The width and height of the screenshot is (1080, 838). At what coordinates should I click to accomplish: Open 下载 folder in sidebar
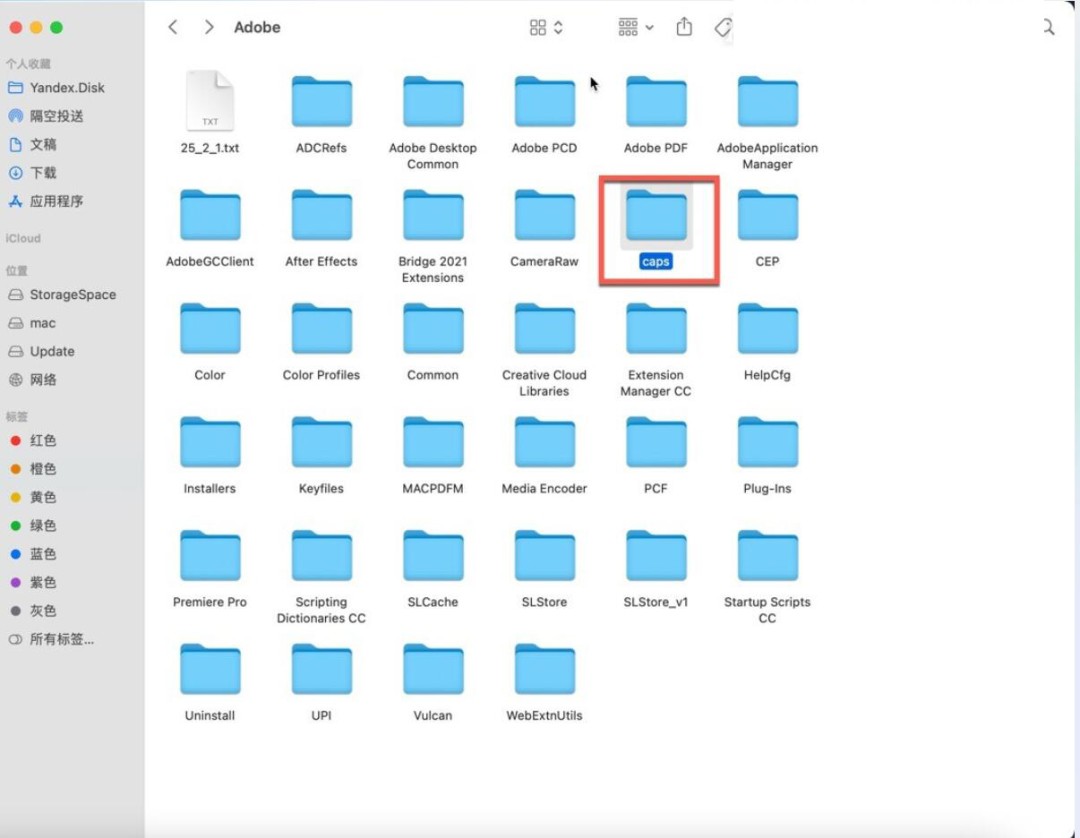(x=43, y=173)
